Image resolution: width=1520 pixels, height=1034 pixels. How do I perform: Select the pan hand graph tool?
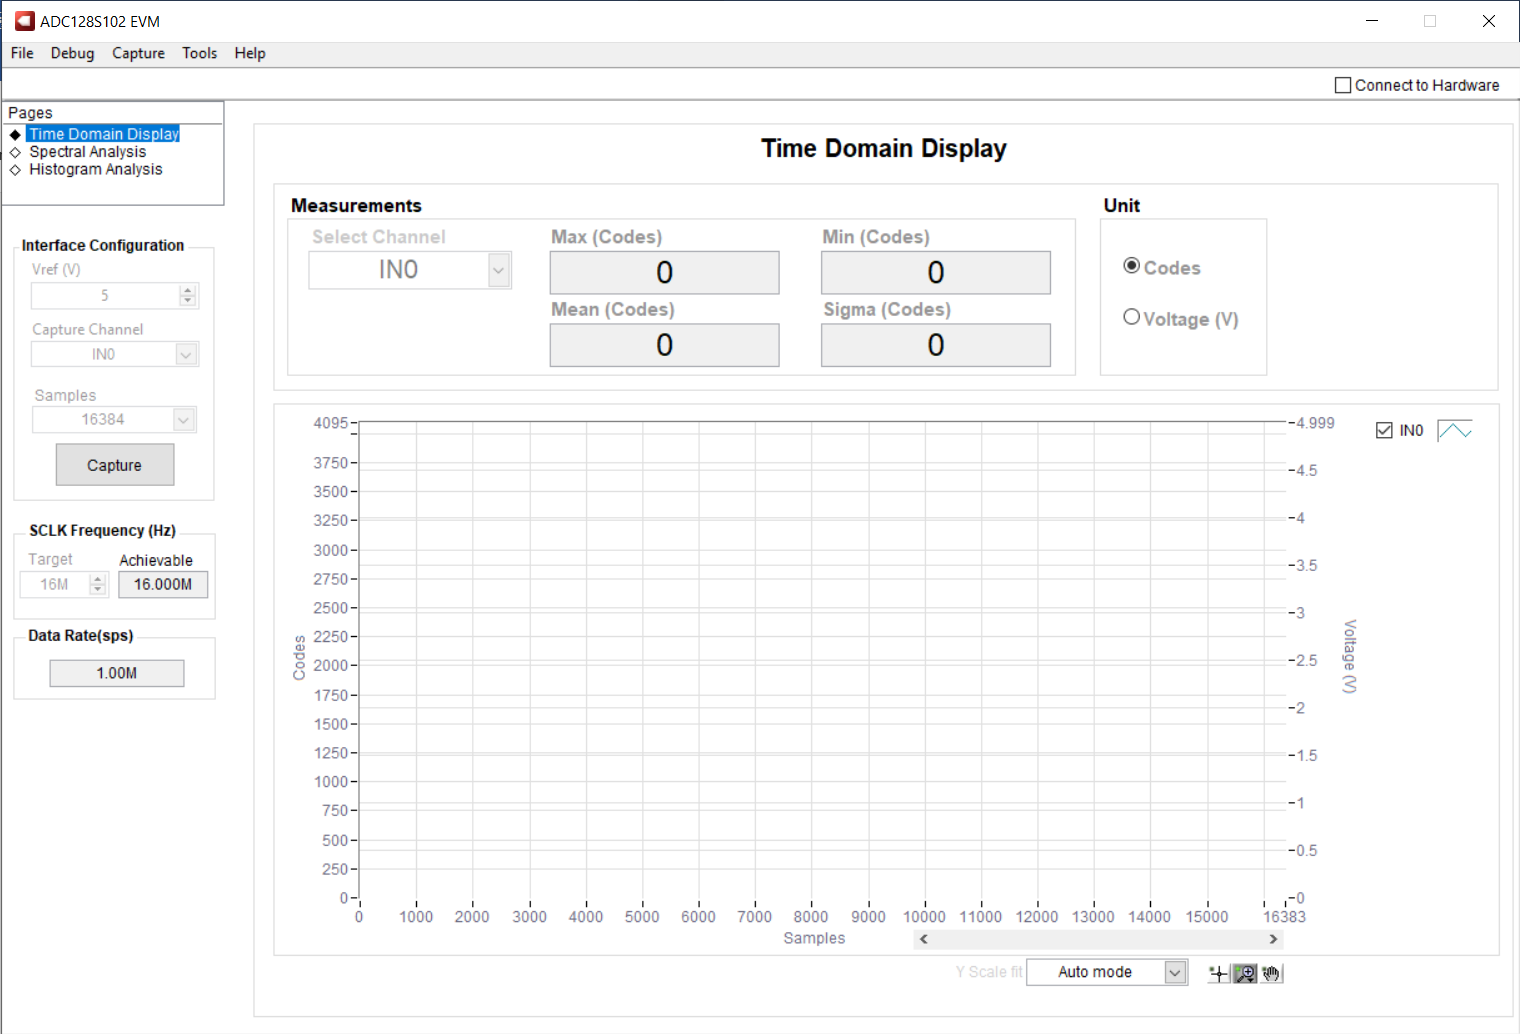1271,974
